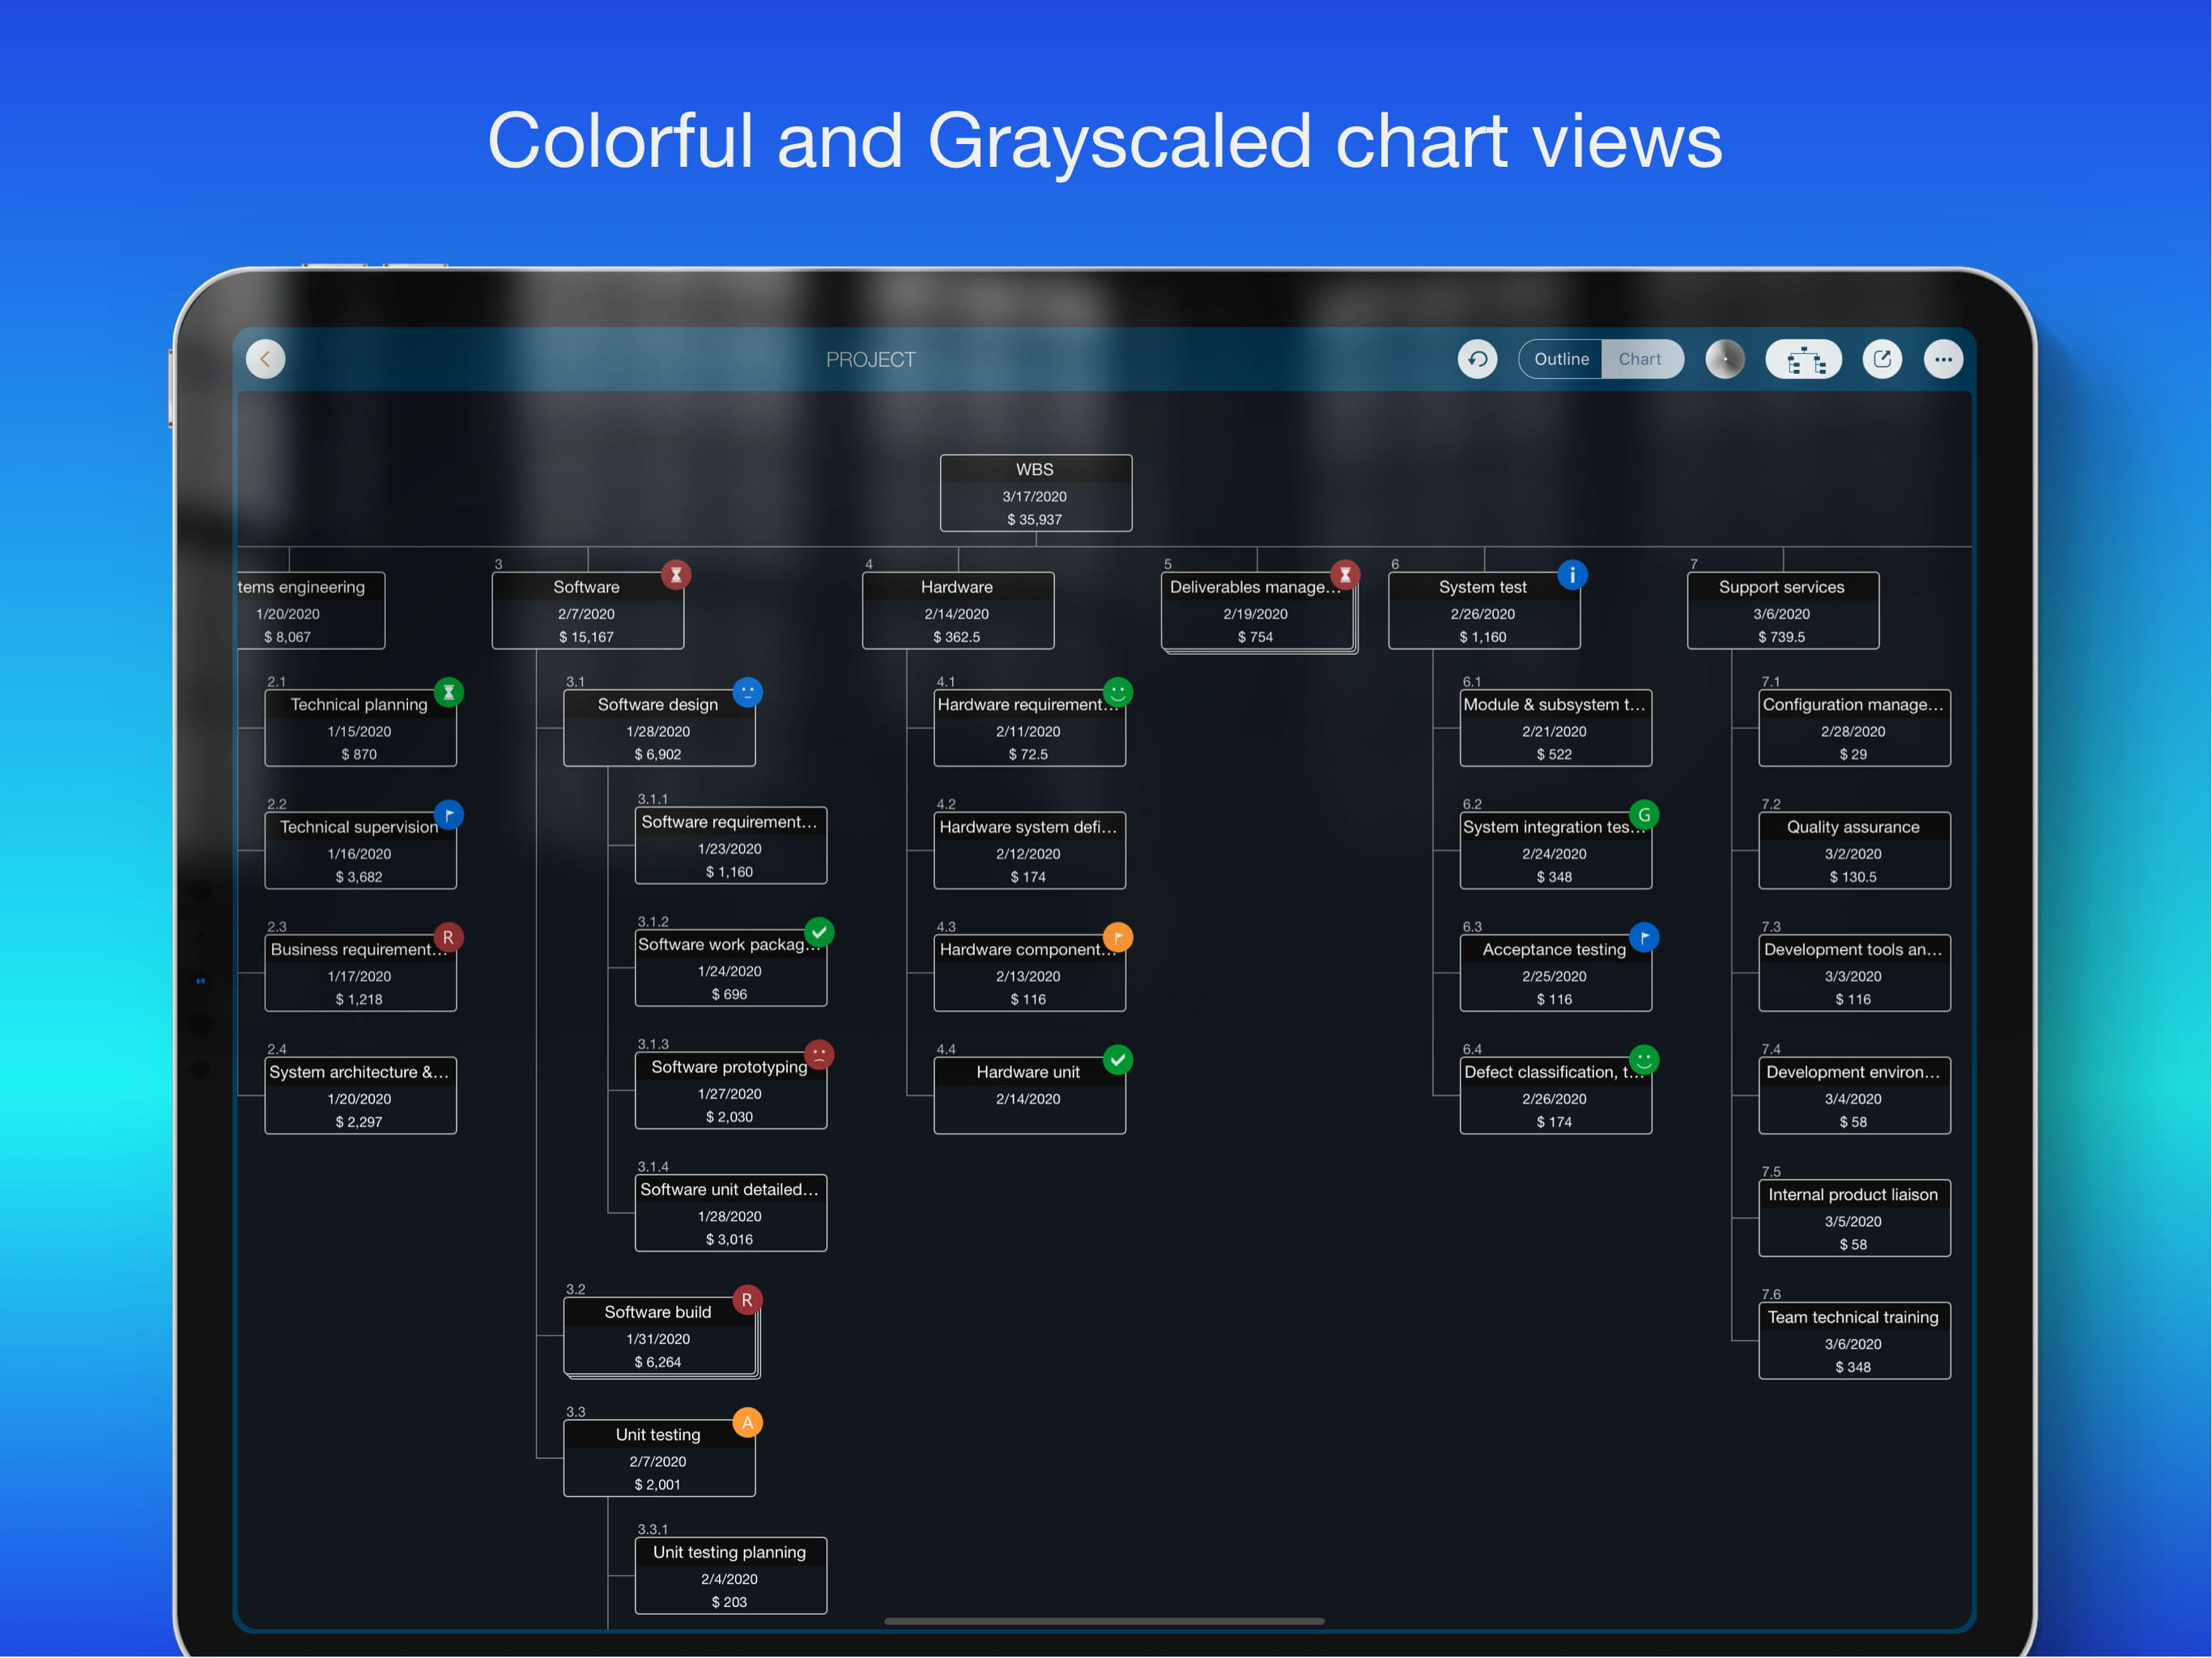
Task: Click the back arrow button
Action: pos(265,359)
